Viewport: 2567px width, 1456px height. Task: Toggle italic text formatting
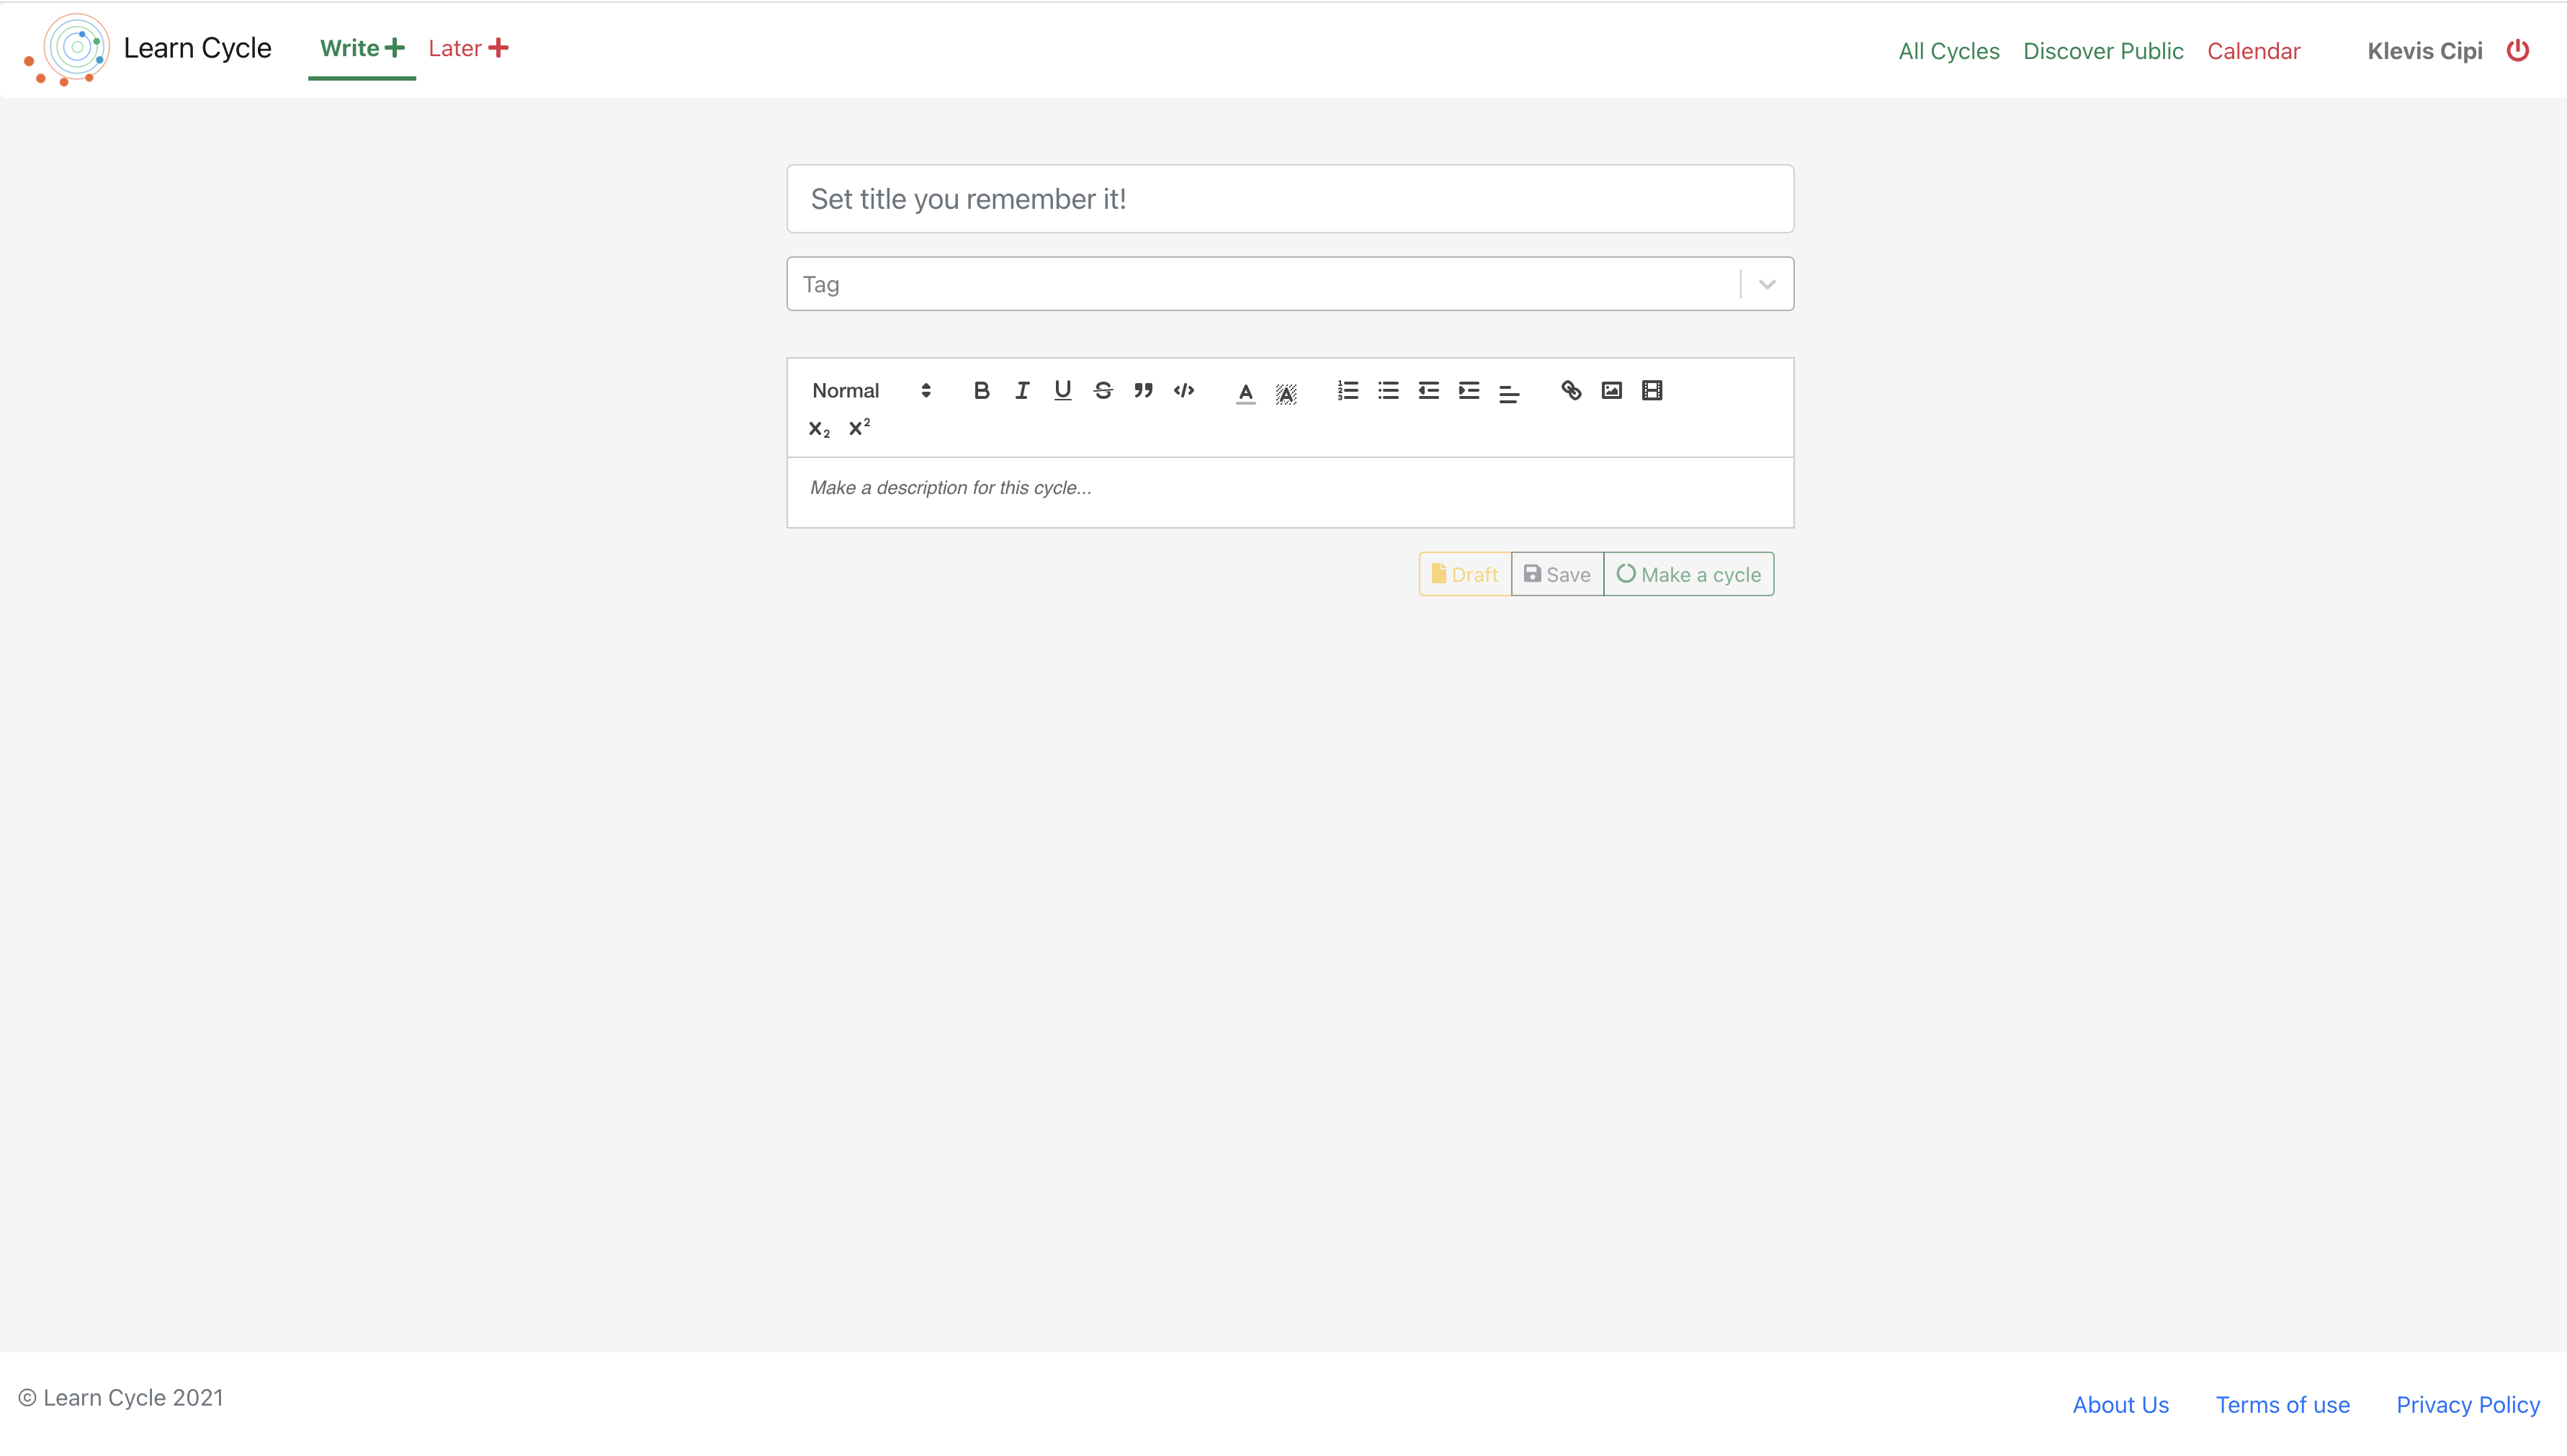[1021, 391]
